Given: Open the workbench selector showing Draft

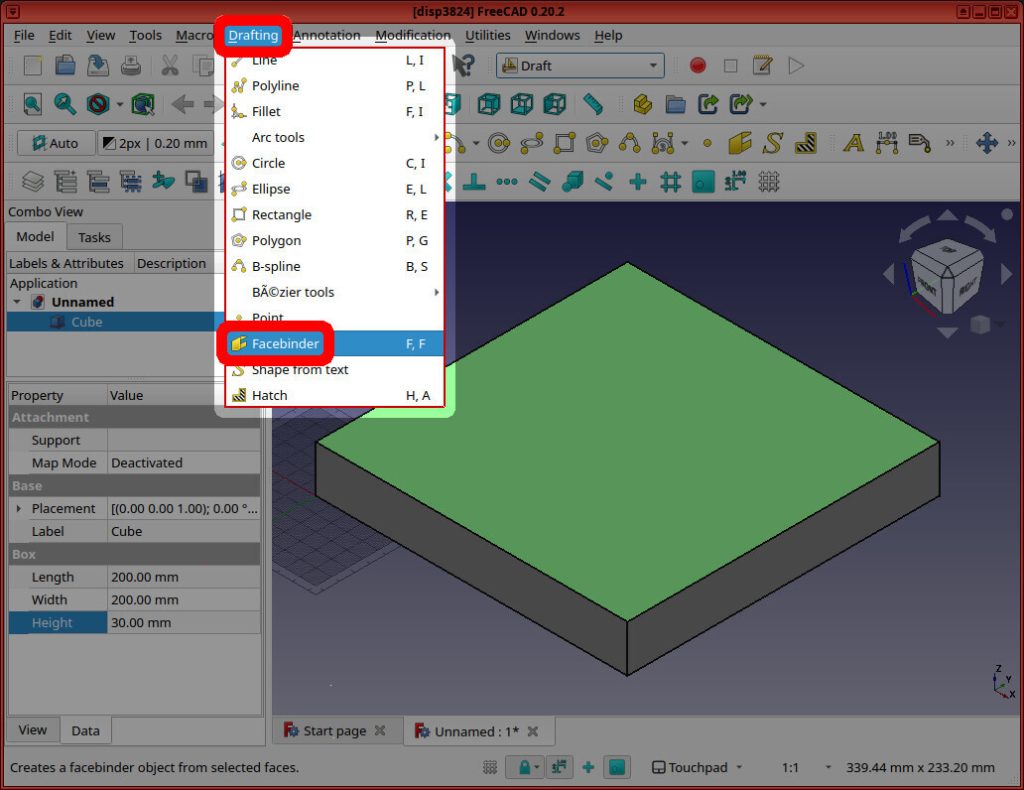Looking at the screenshot, I should 580,65.
